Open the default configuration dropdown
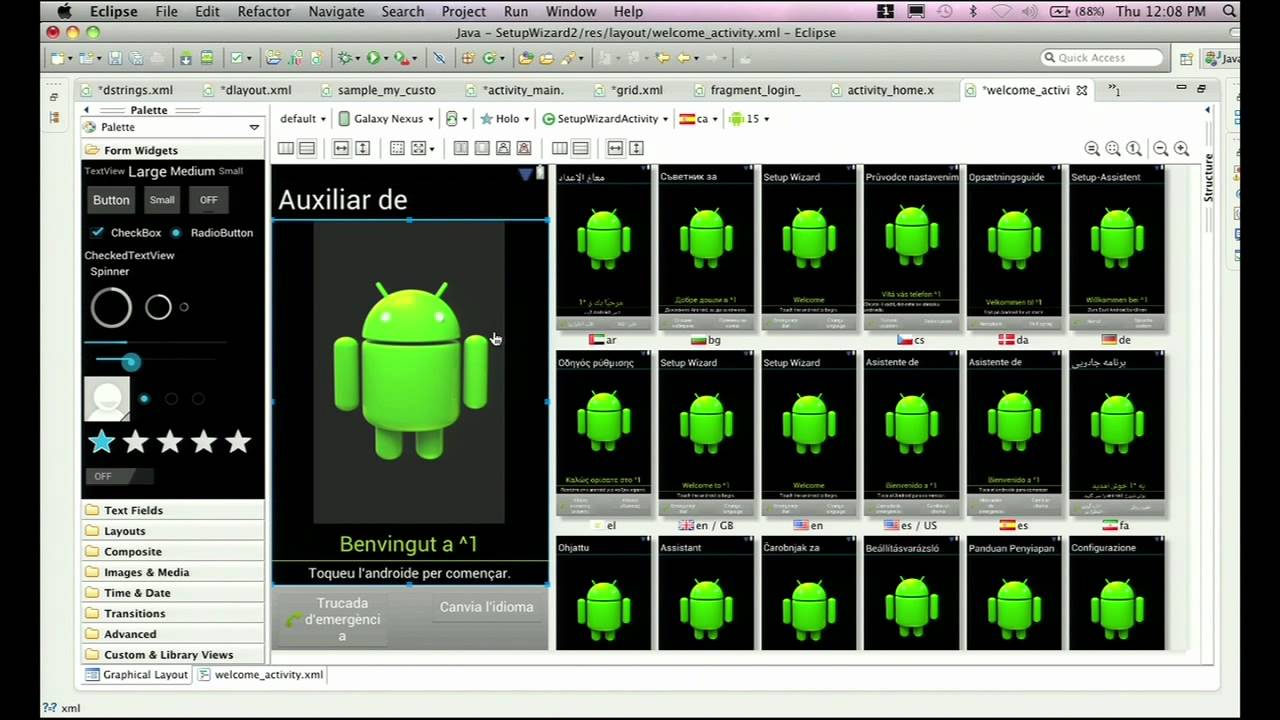The image size is (1280, 720). click(303, 118)
